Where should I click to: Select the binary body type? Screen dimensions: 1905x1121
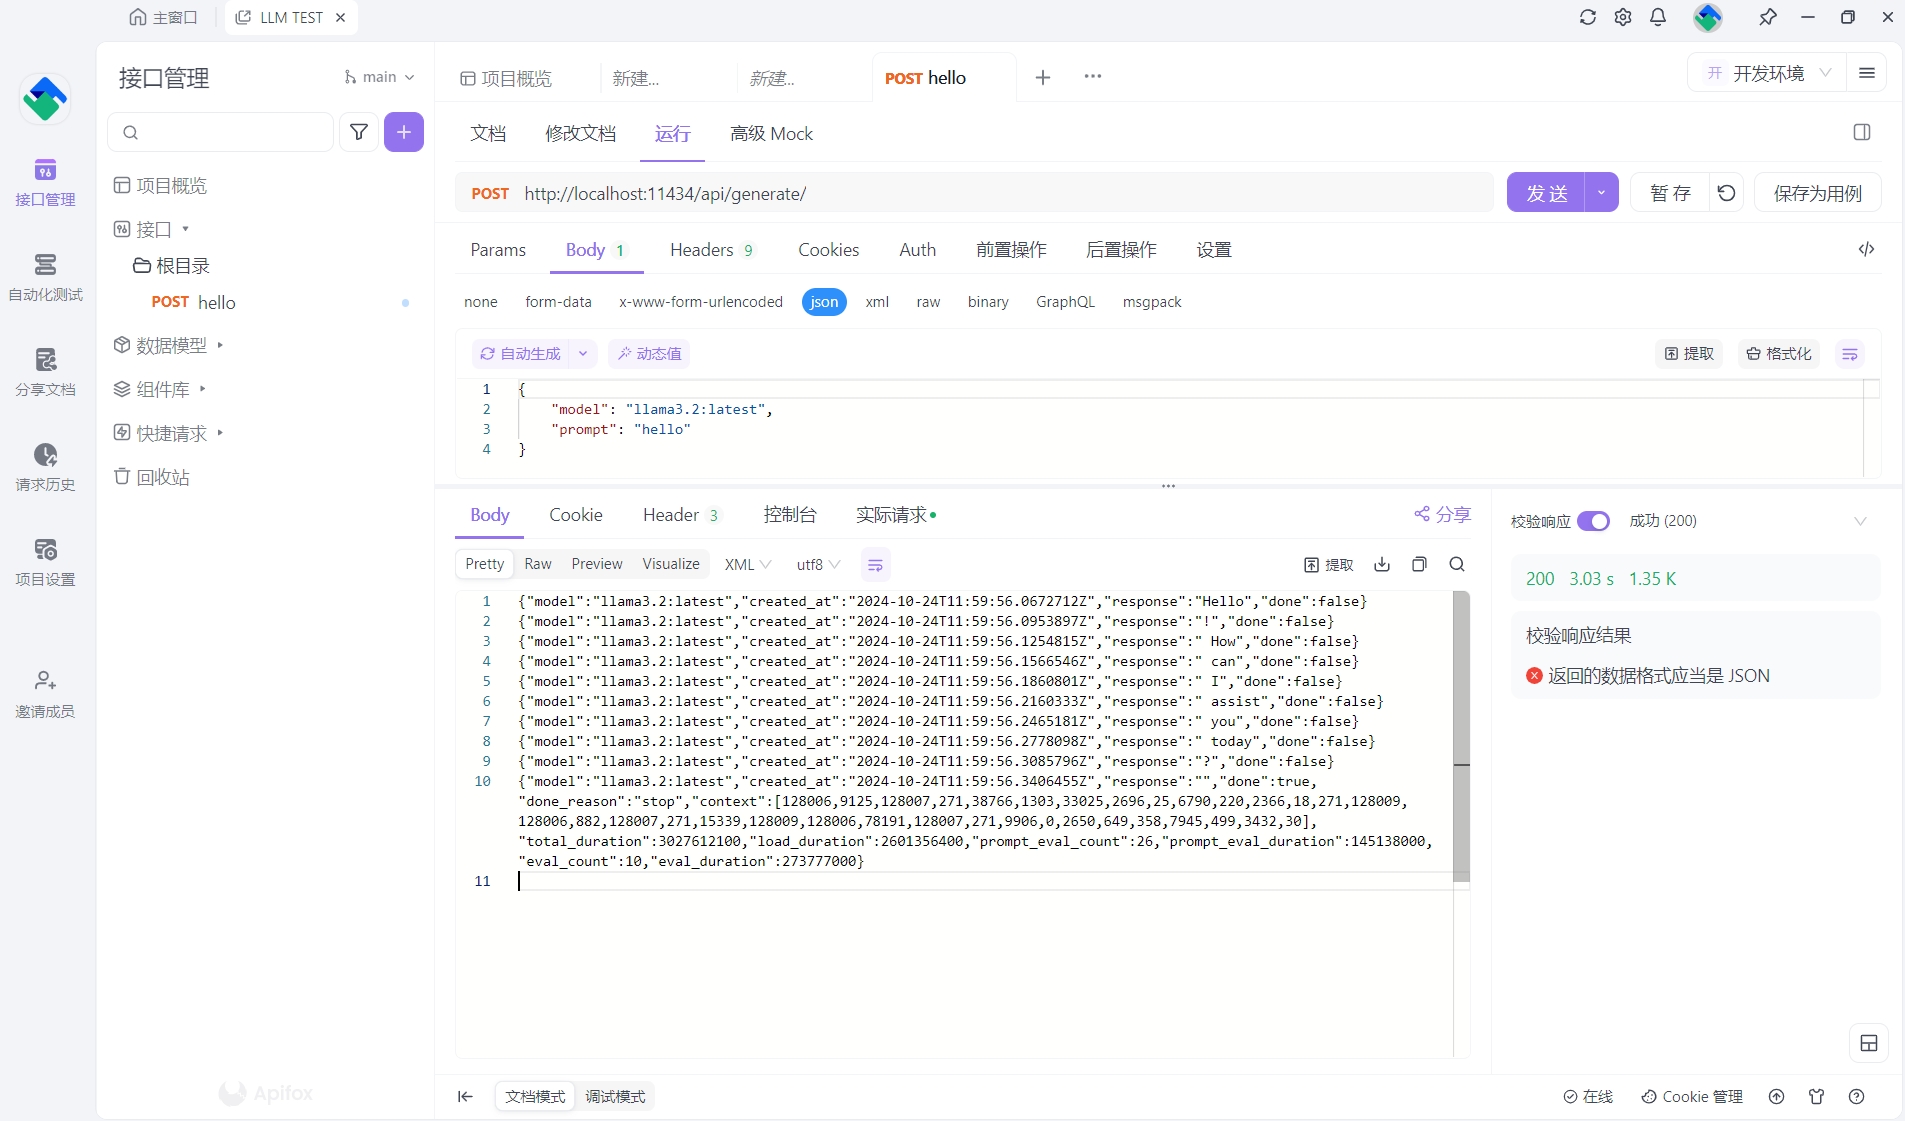click(x=988, y=302)
